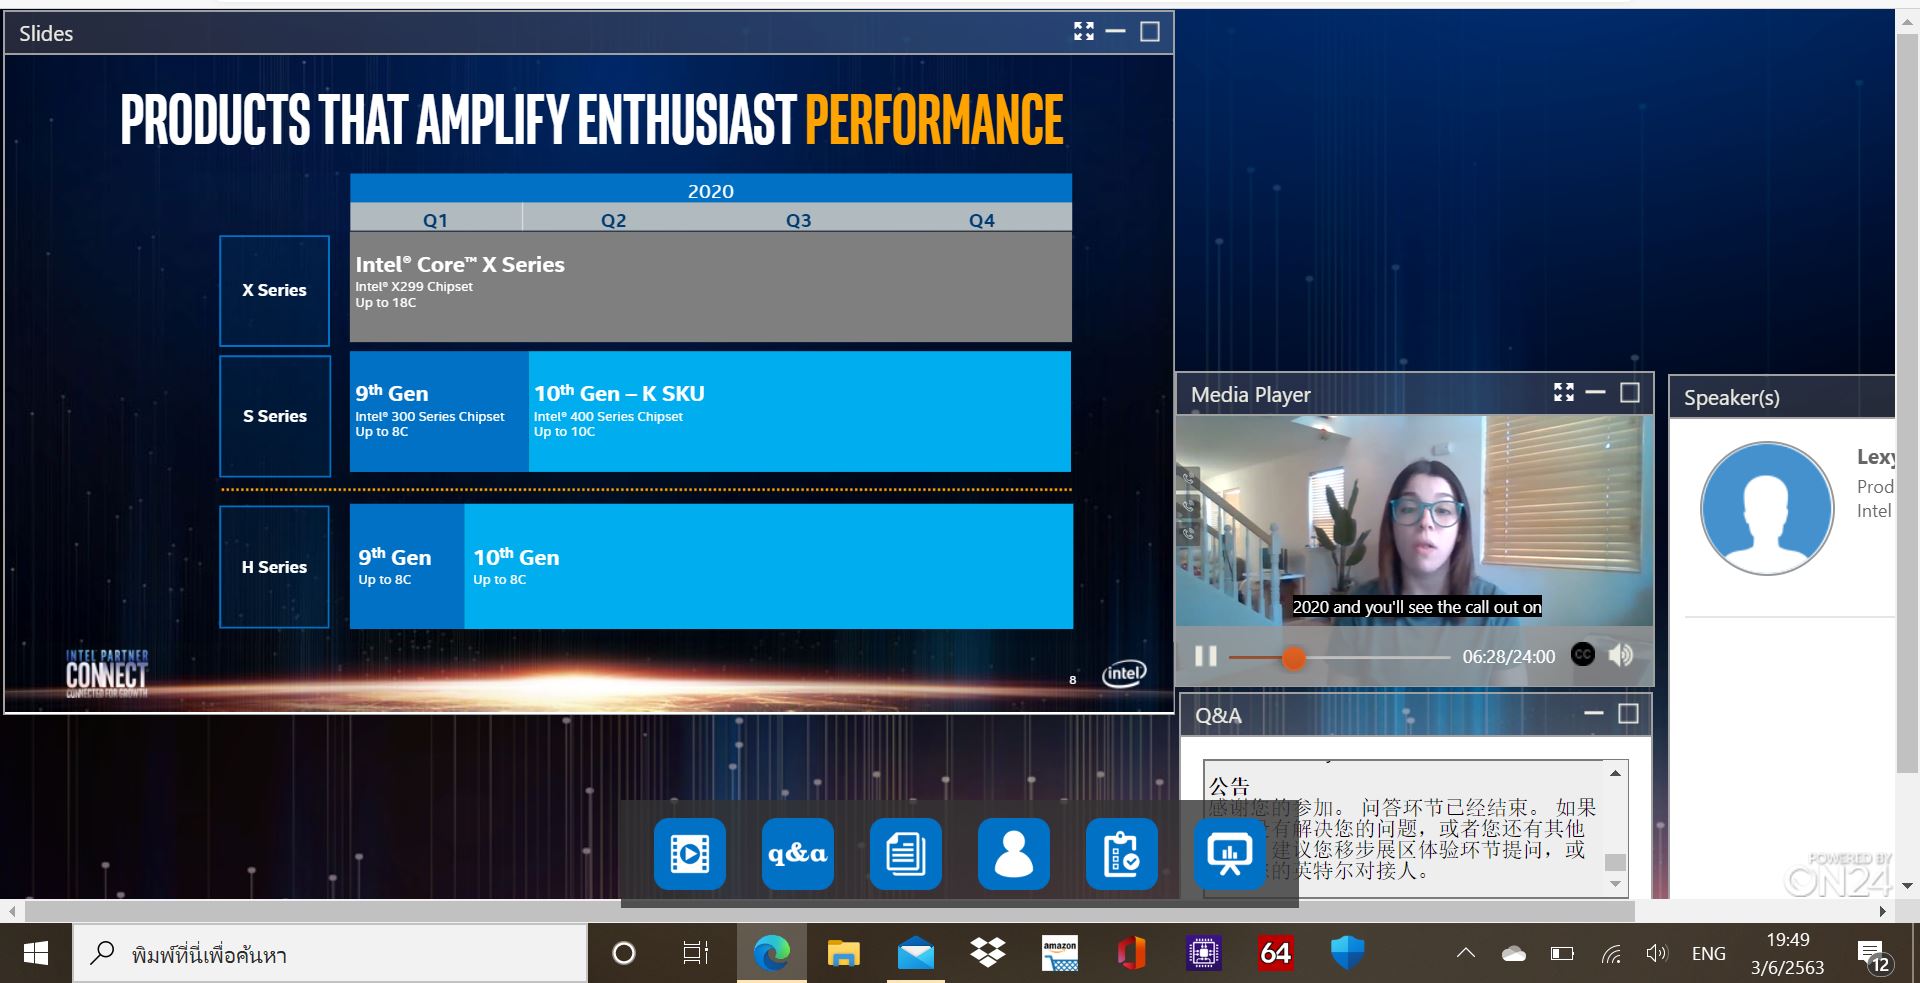Click the 10th Gen K SKU slide block
Viewport: 1920px width, 983px height.
(799, 411)
